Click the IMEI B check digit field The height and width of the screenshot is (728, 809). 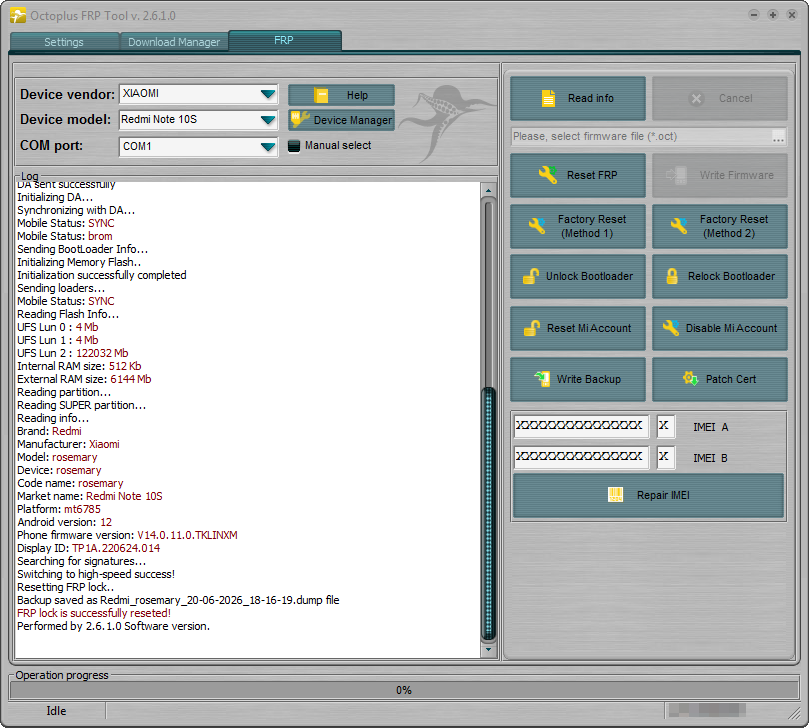(x=666, y=458)
